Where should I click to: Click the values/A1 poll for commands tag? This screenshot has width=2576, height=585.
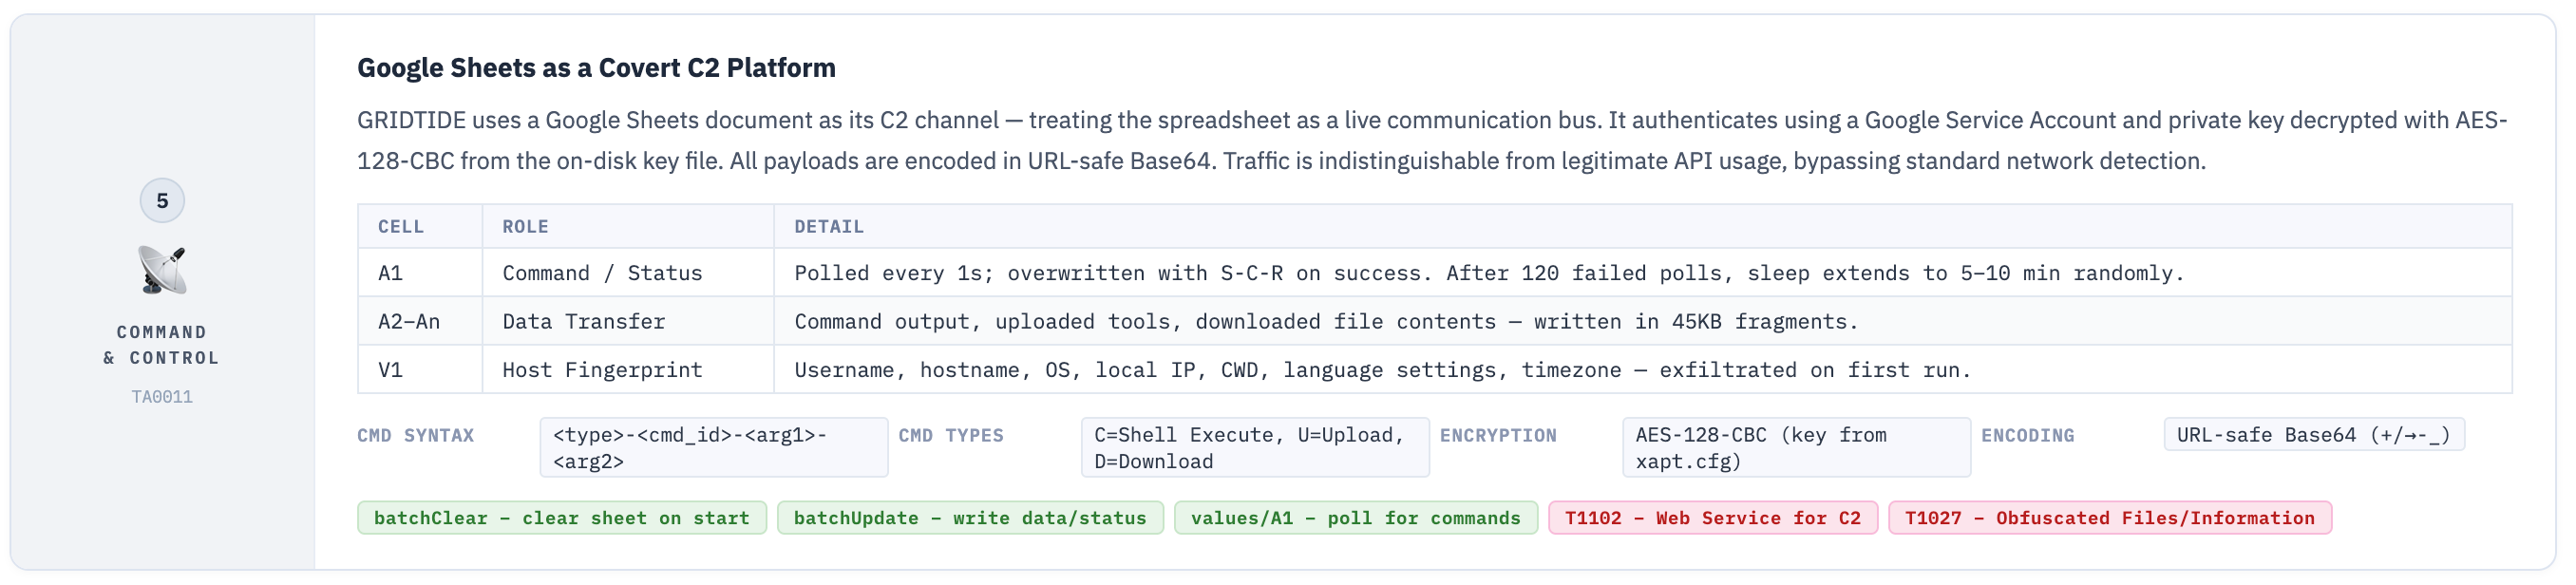1355,518
